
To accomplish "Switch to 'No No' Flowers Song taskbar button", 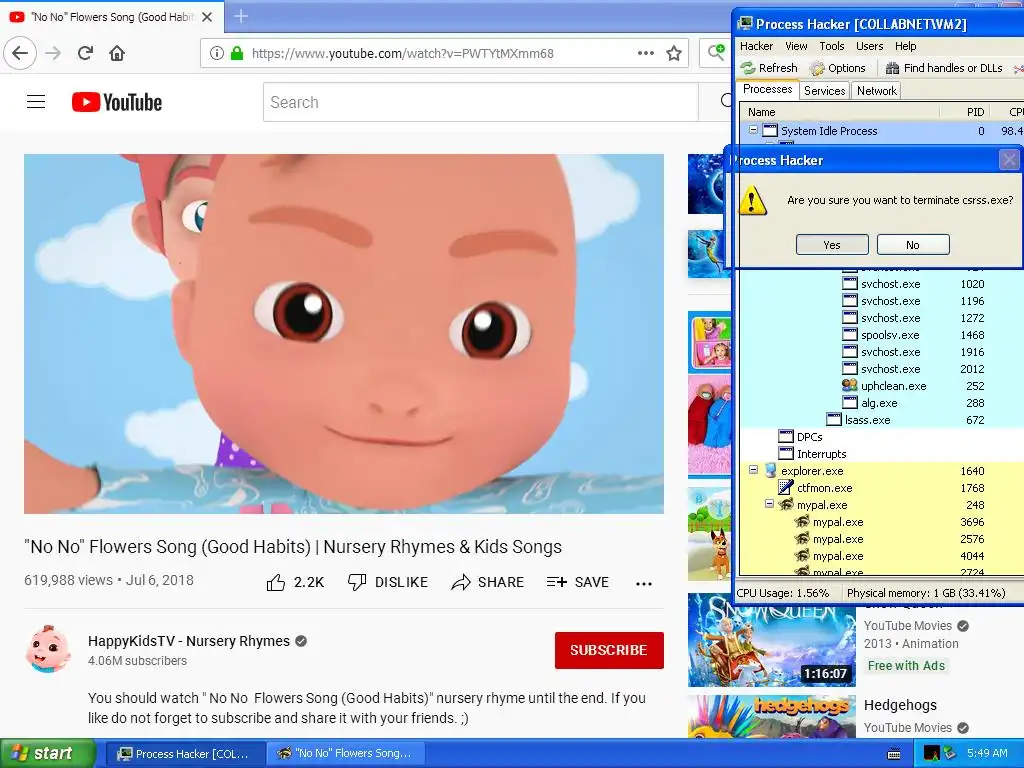I will (x=346, y=754).
